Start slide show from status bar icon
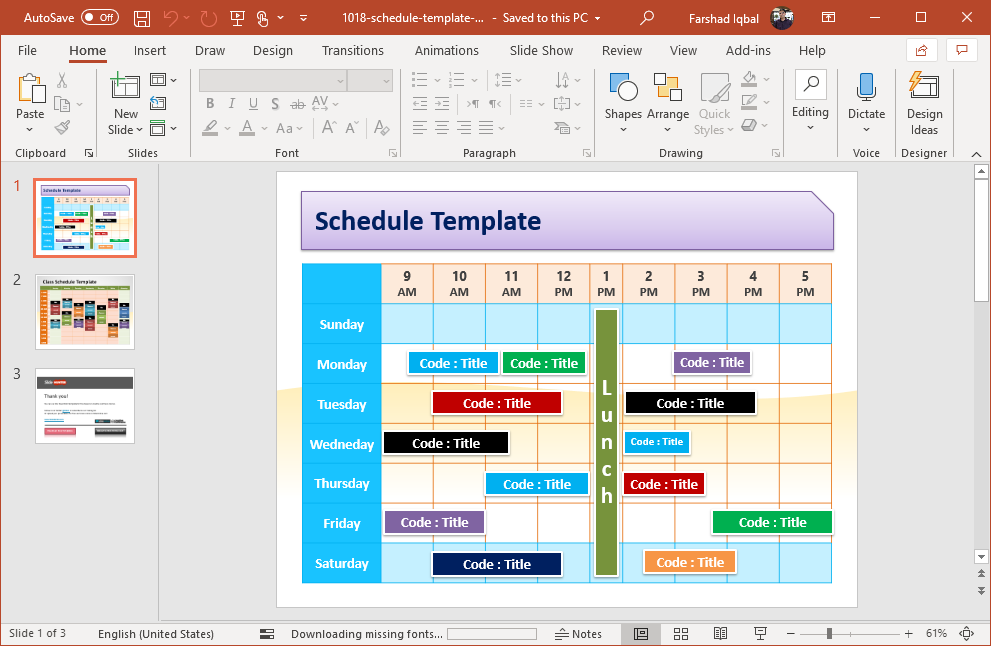The height and width of the screenshot is (646, 991). 760,634
